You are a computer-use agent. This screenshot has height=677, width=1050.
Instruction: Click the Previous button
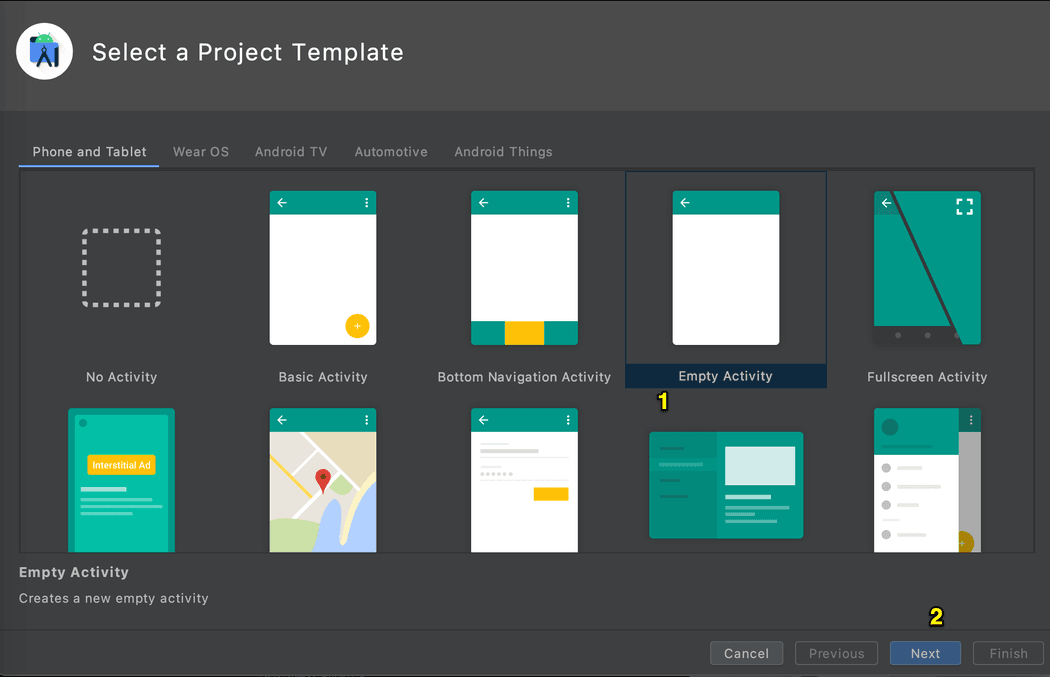pos(836,653)
